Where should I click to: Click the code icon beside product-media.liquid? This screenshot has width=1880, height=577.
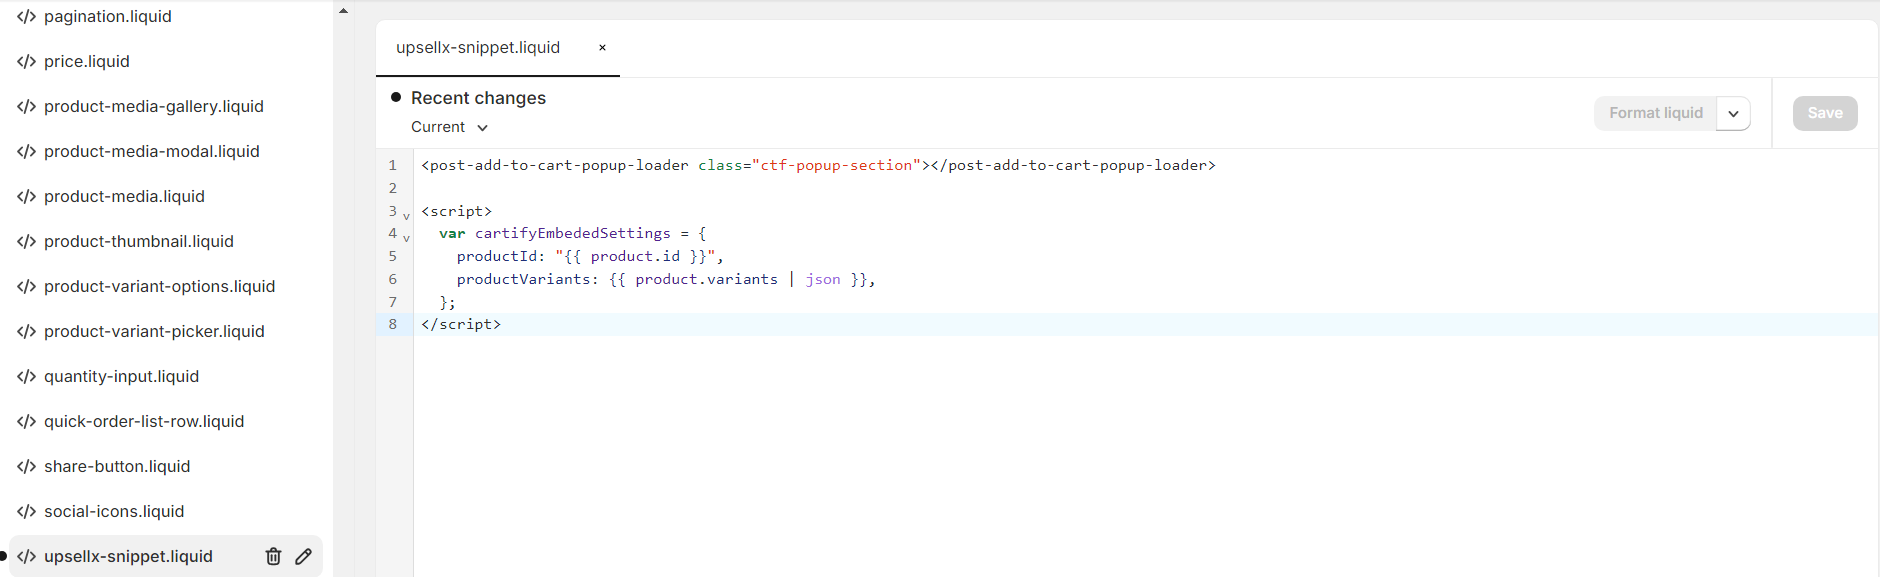click(x=26, y=196)
